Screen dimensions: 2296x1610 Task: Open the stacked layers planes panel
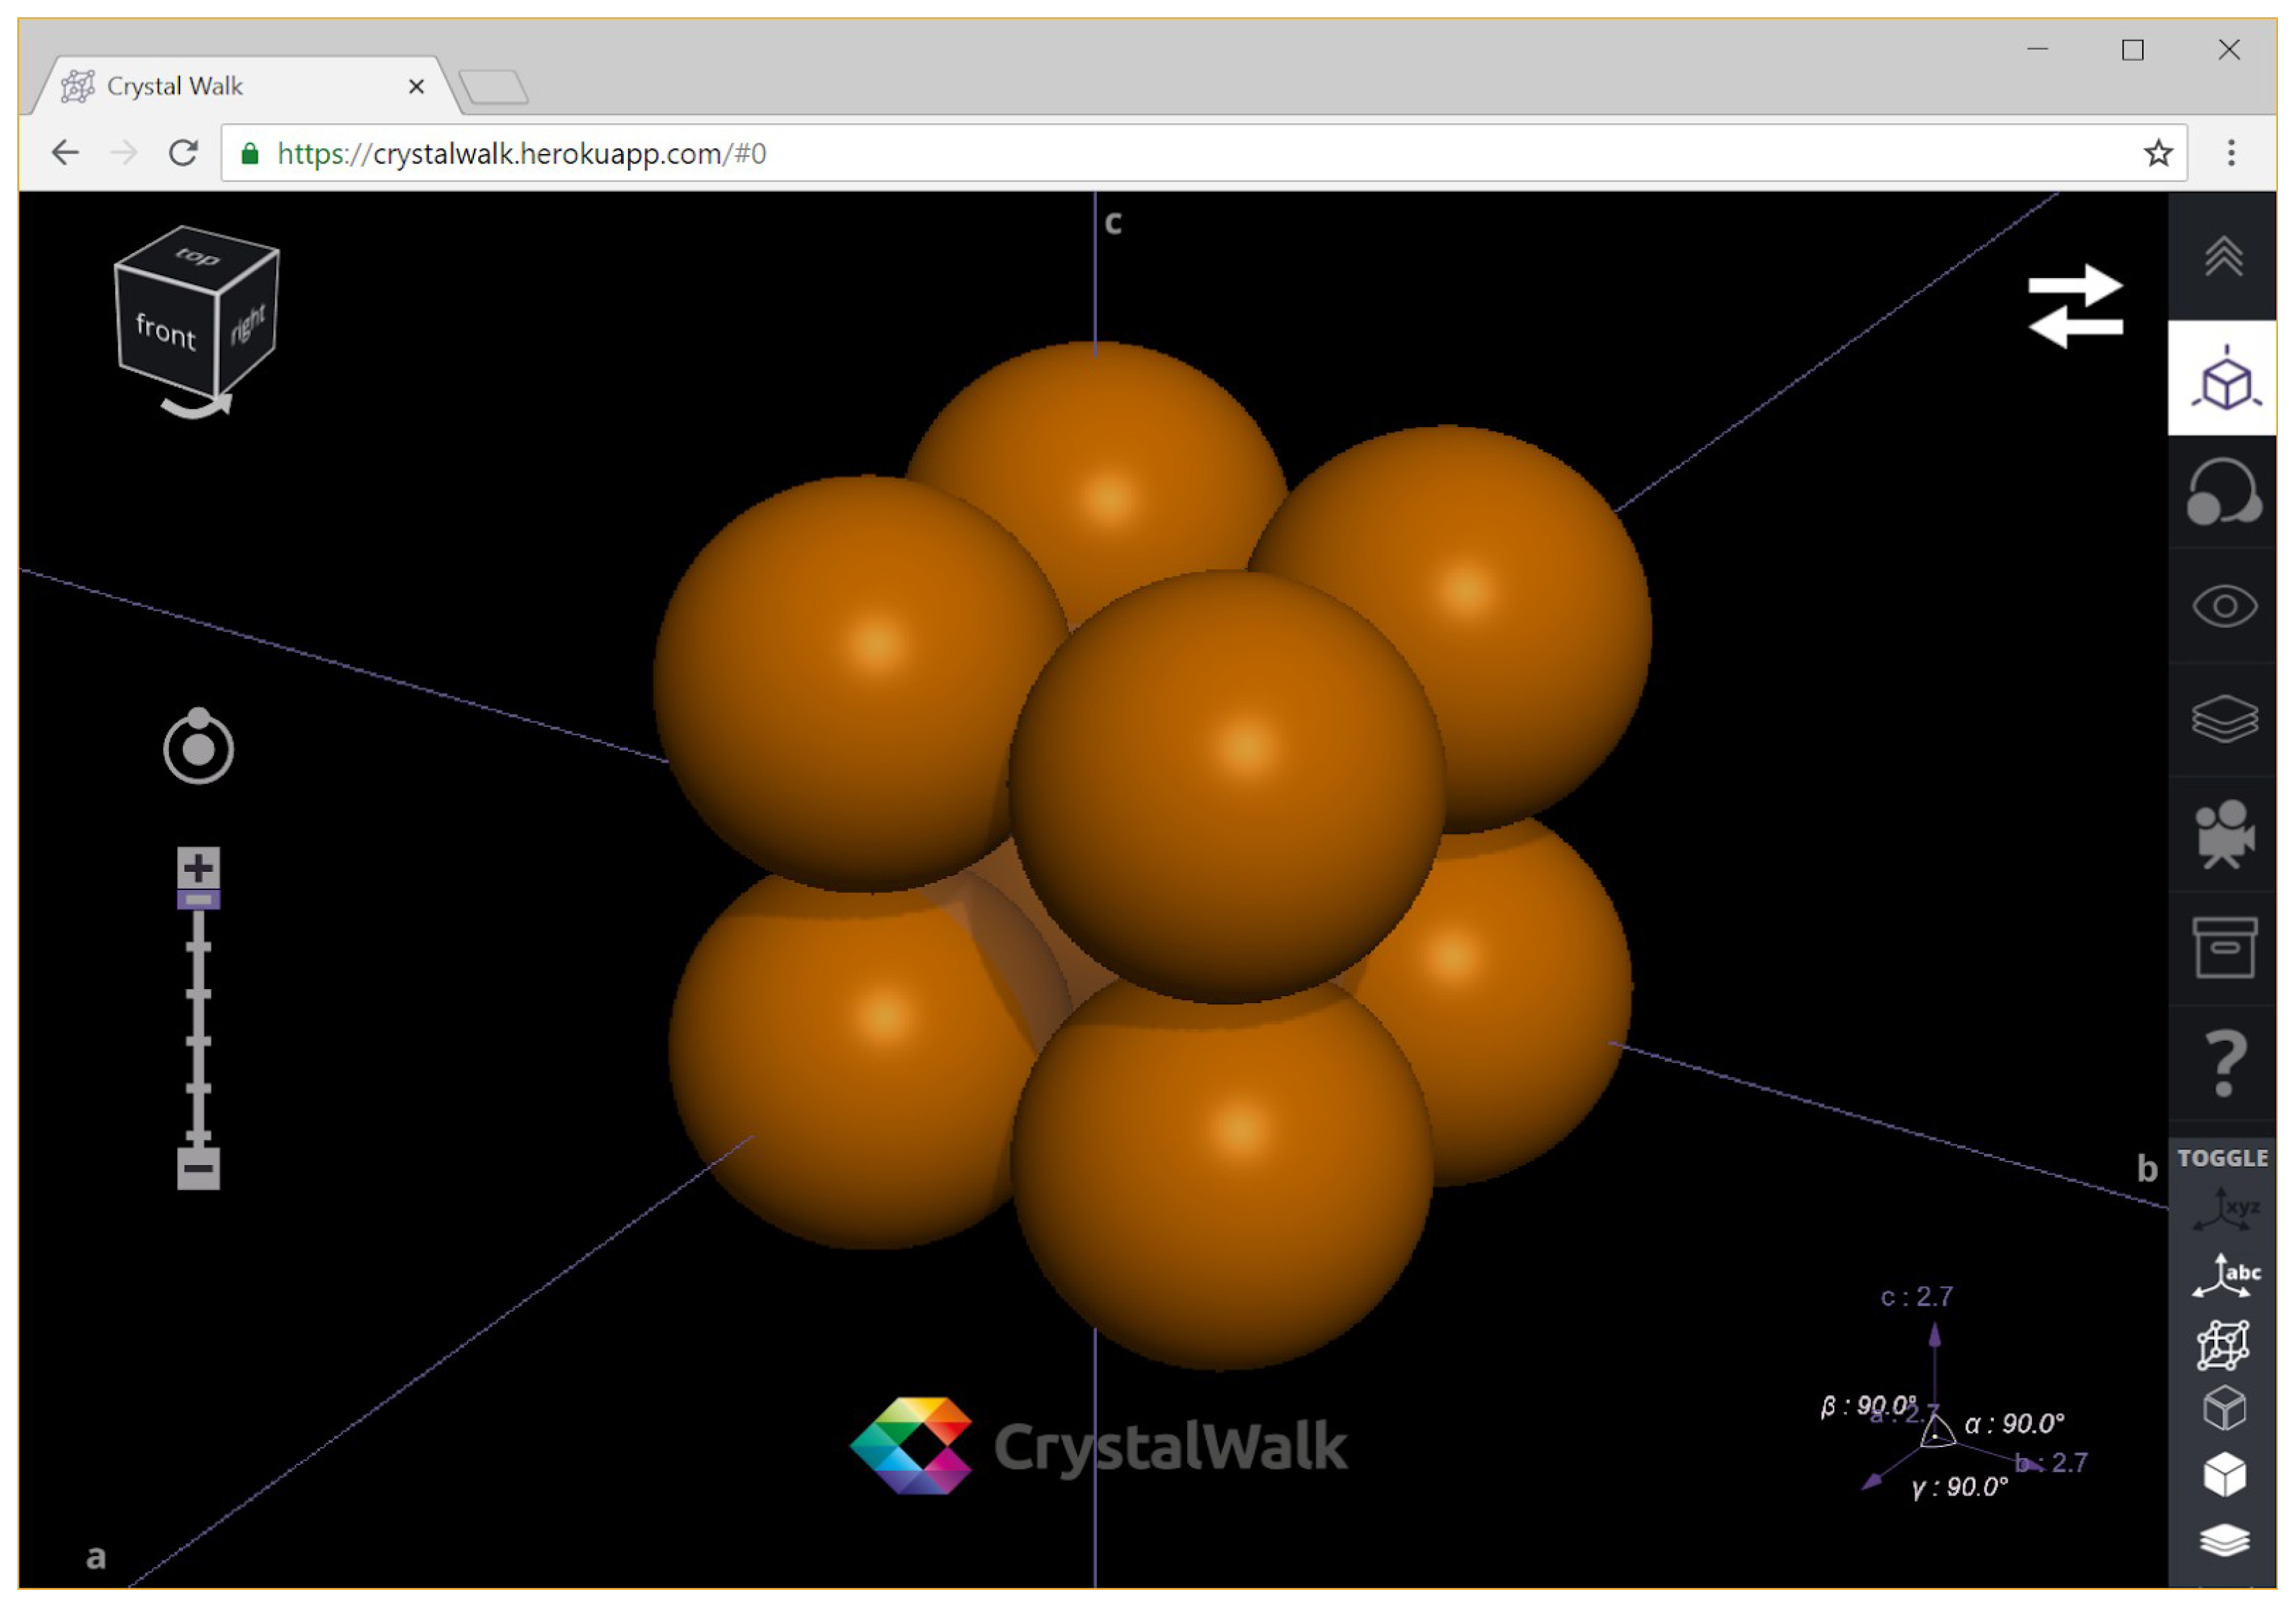pyautogui.click(x=2224, y=720)
